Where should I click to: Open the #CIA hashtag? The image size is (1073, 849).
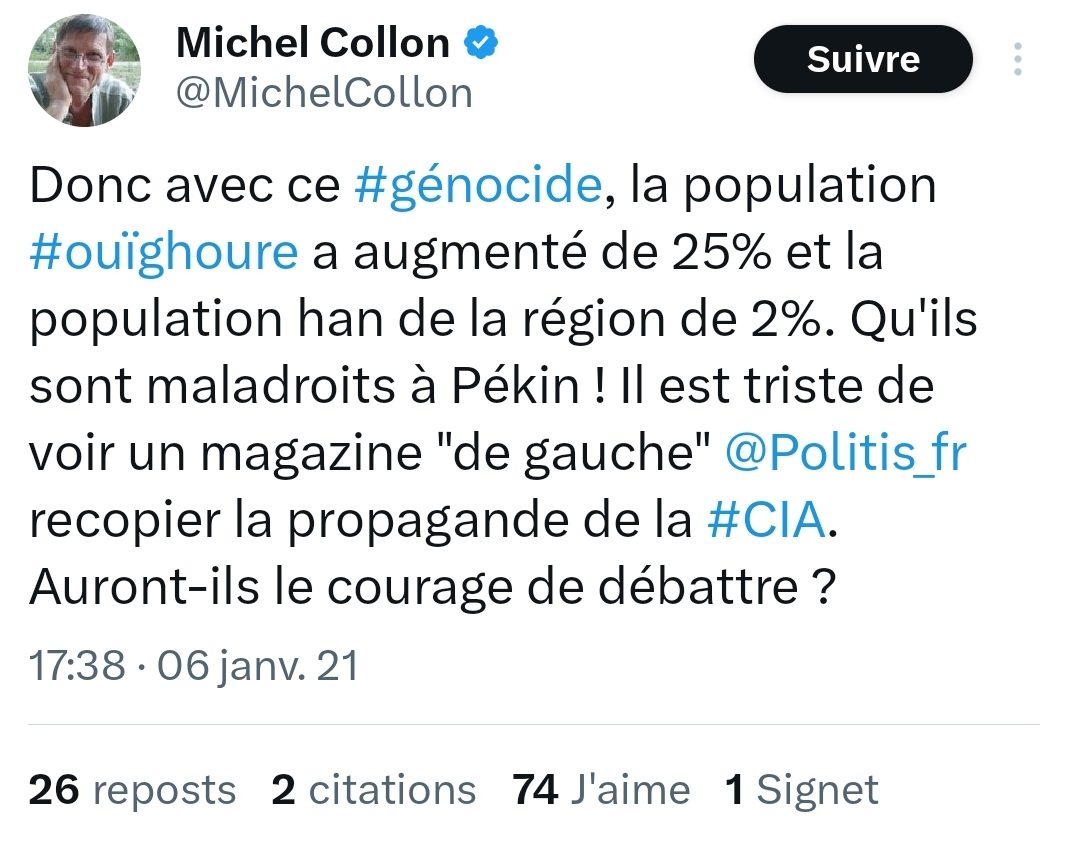[767, 521]
